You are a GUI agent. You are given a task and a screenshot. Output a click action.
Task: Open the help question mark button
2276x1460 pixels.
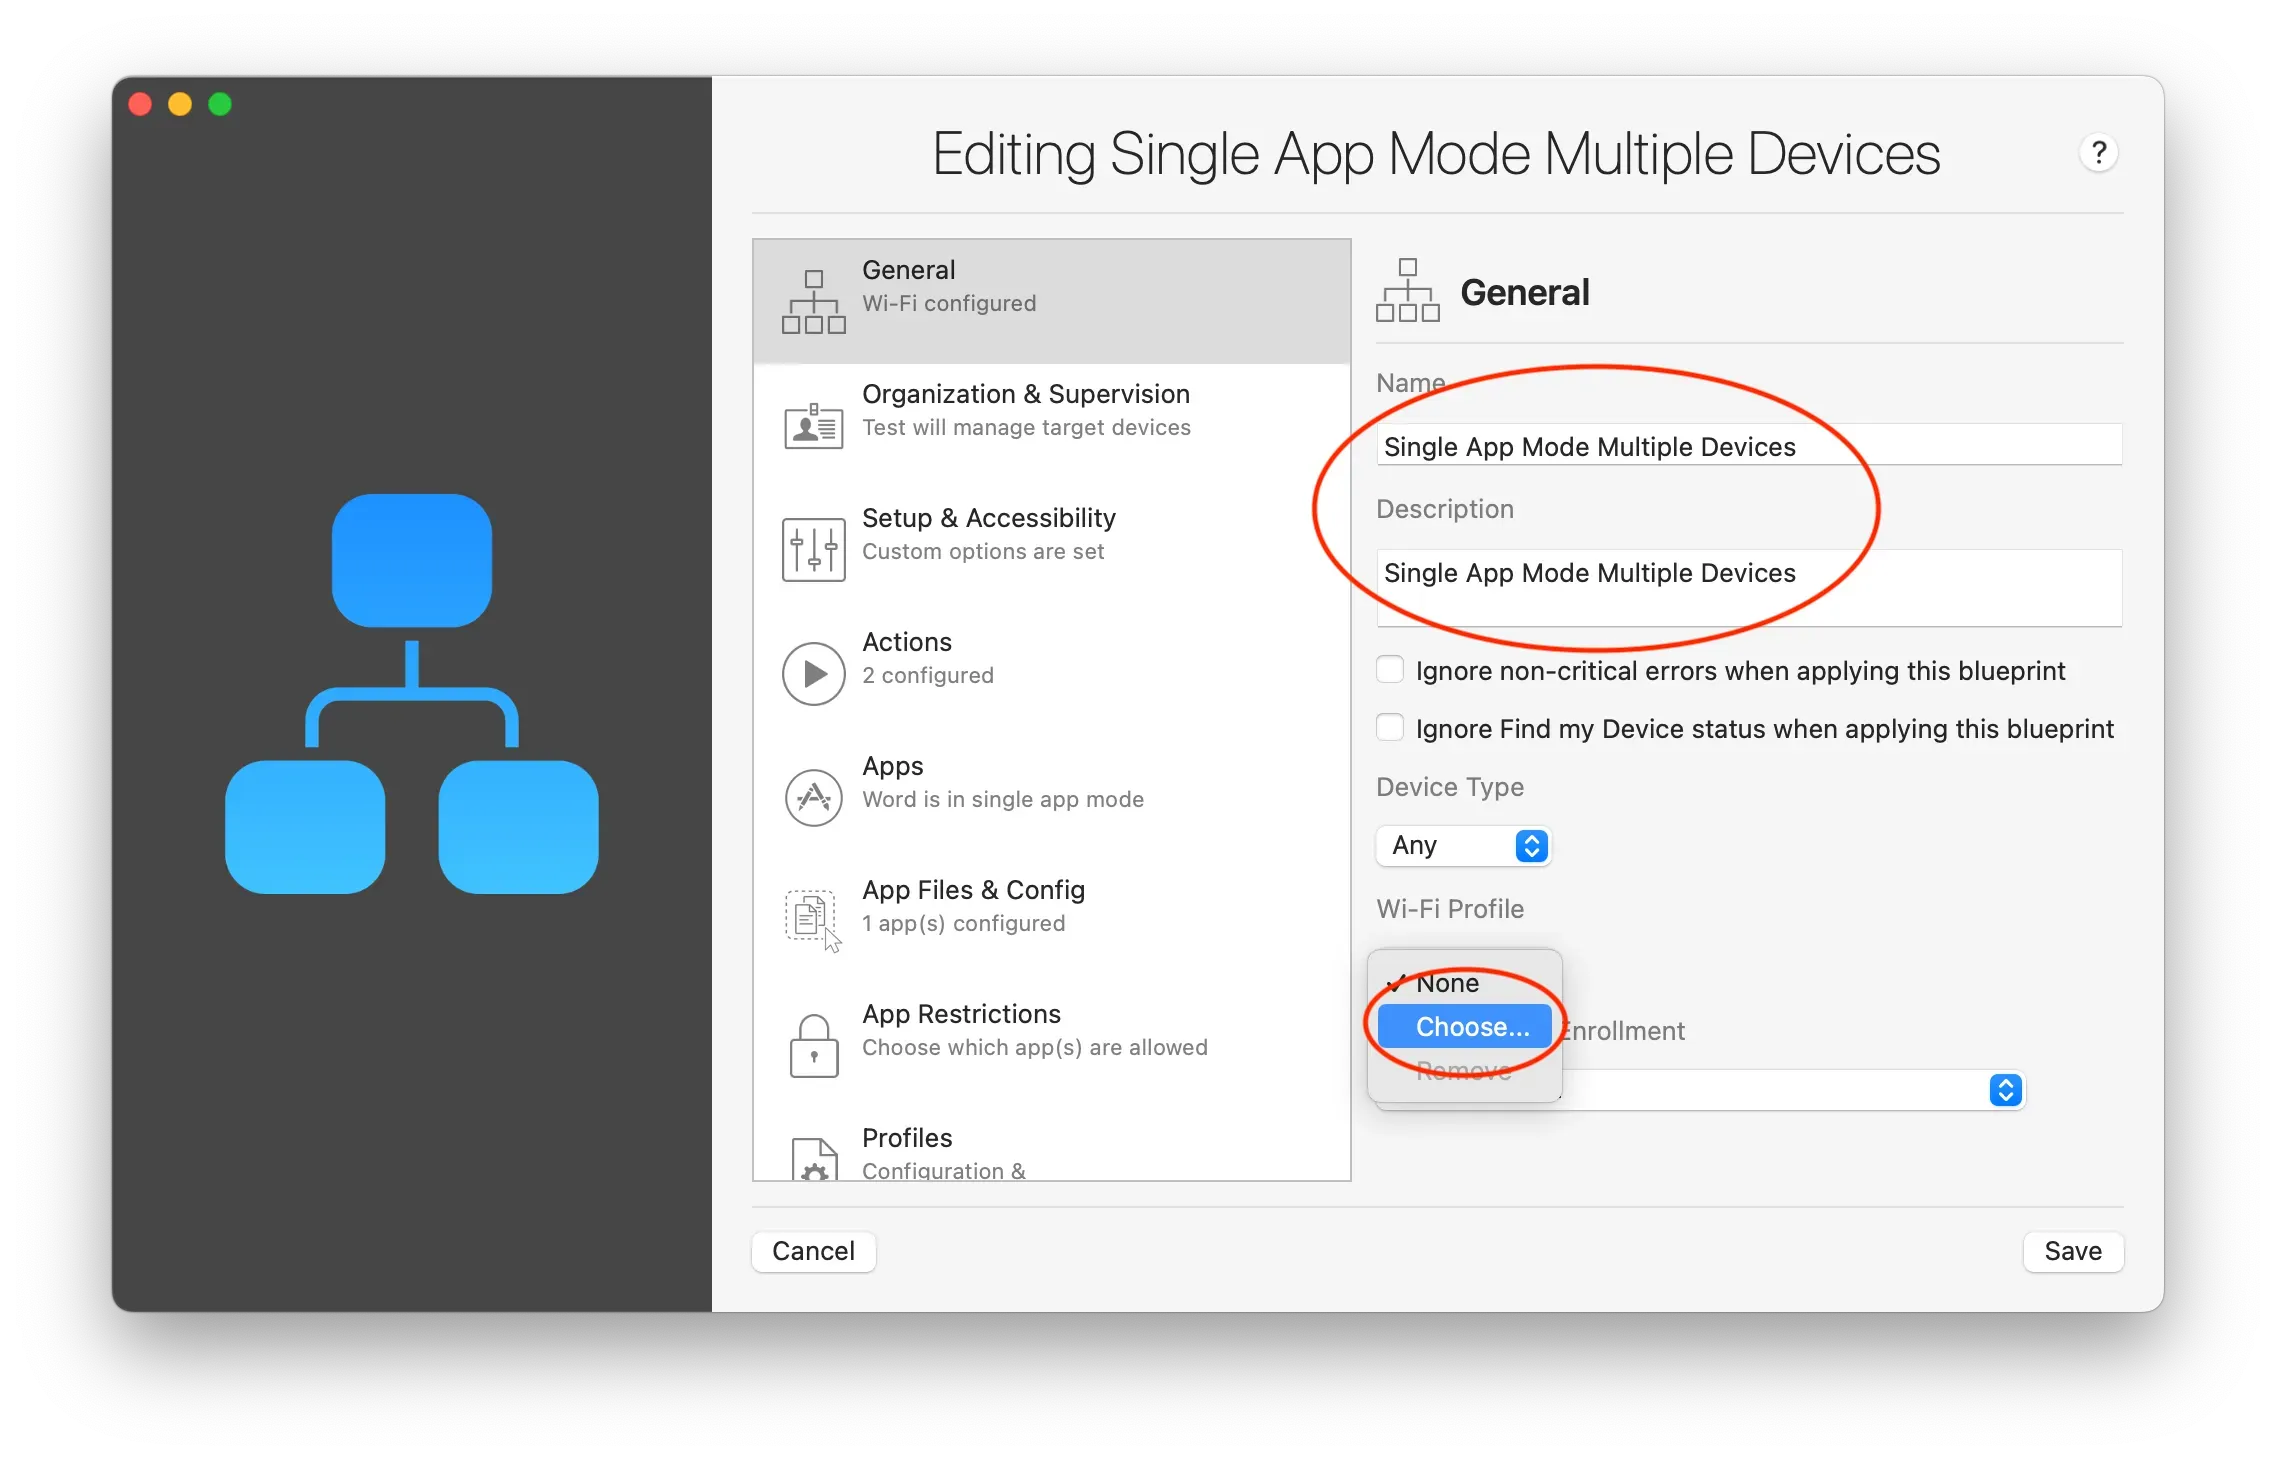(2098, 153)
